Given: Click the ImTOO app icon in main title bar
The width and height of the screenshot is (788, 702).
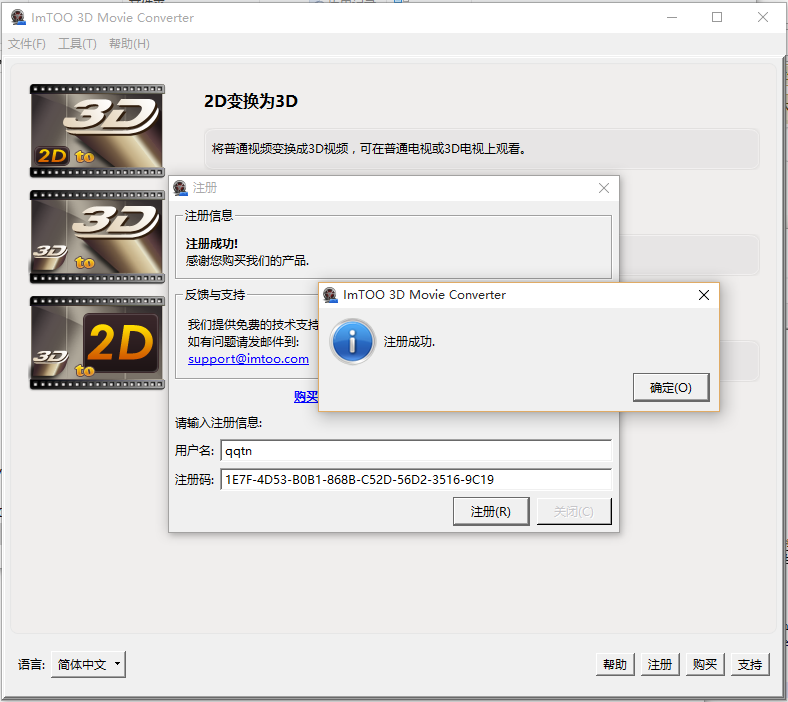Looking at the screenshot, I should (17, 17).
